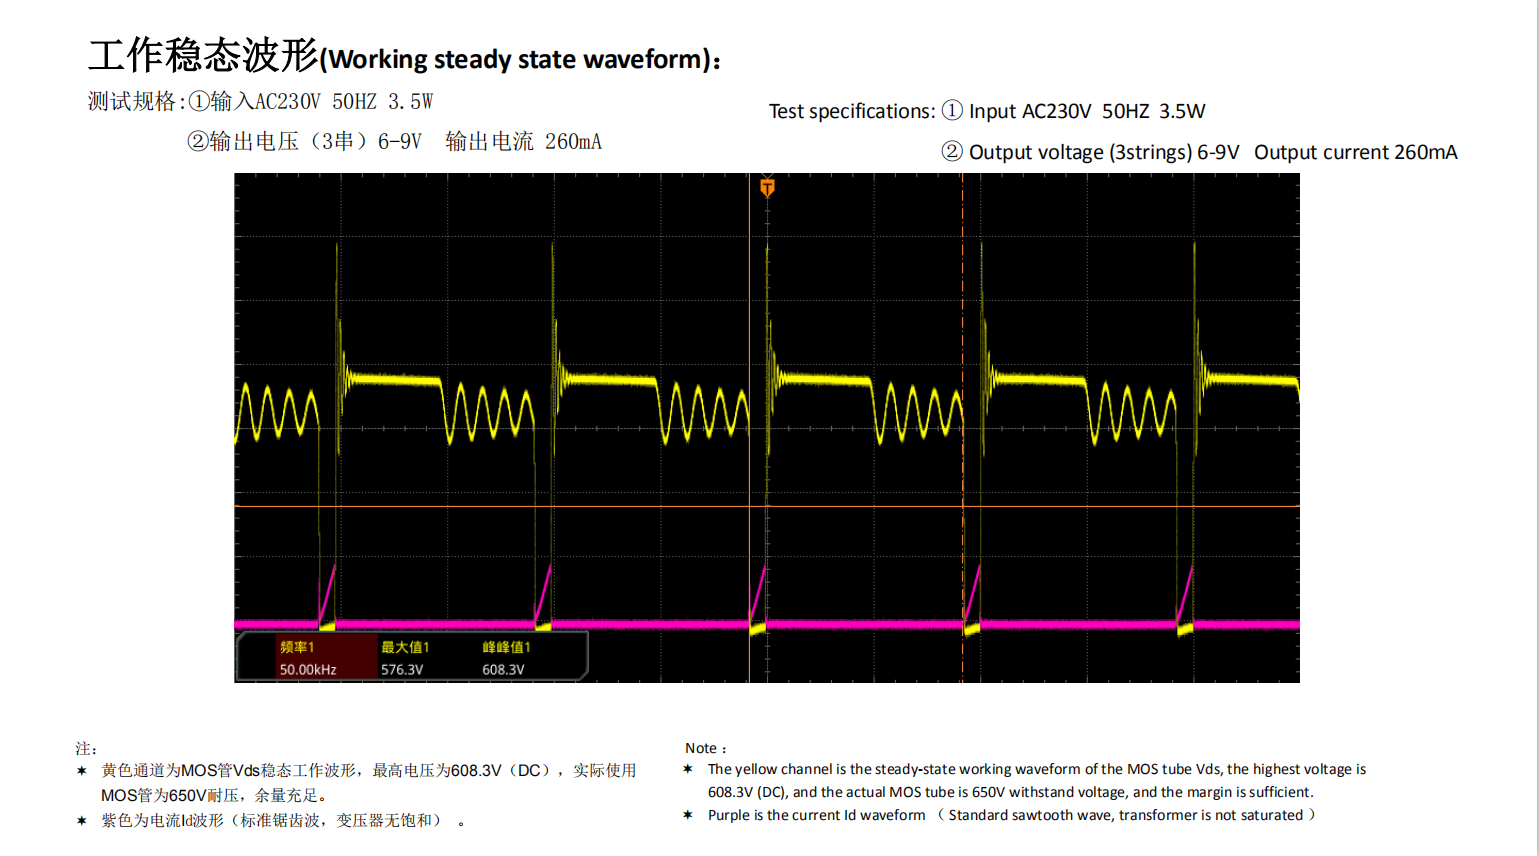Click circled number ① before Input AC230V
Image resolution: width=1539 pixels, height=856 pixels.
point(952,110)
